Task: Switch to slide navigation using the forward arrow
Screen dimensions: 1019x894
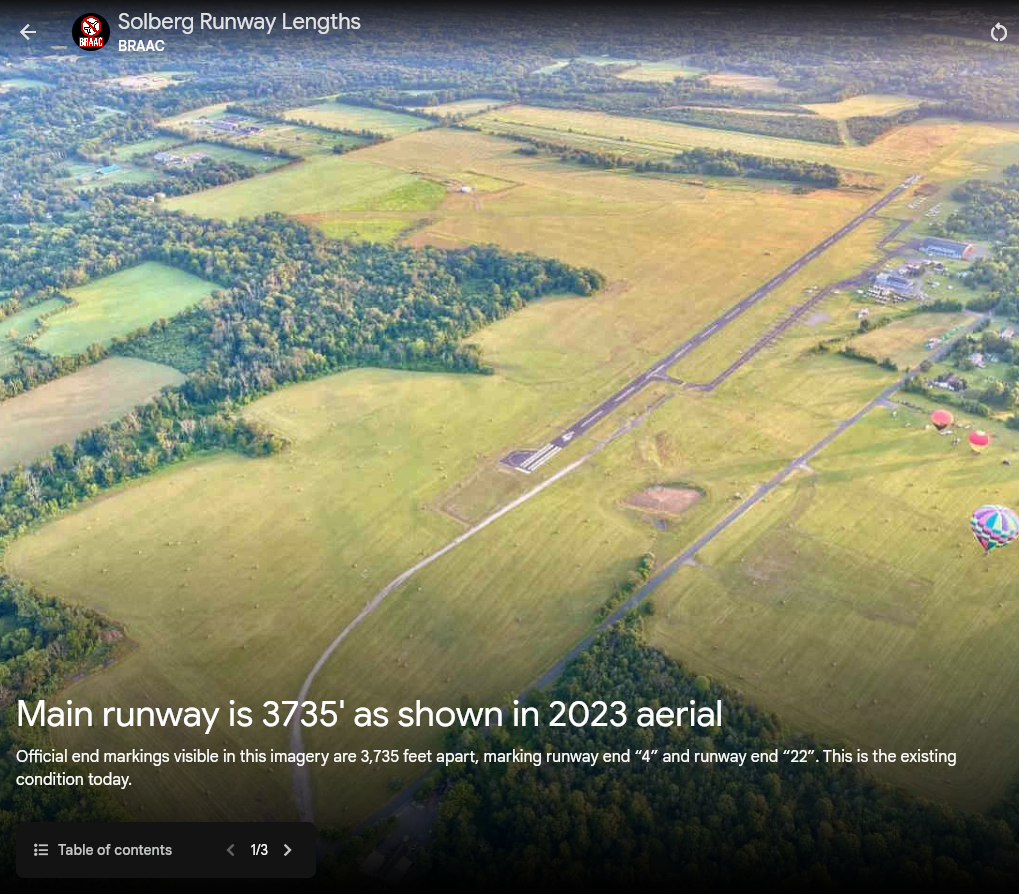Action: 287,849
